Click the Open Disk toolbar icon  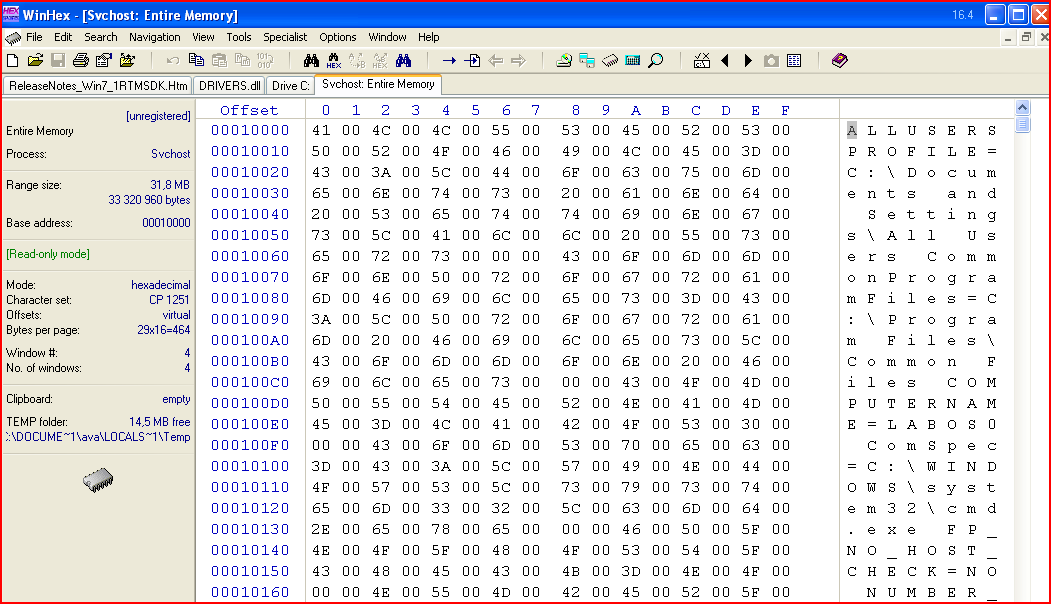point(564,61)
